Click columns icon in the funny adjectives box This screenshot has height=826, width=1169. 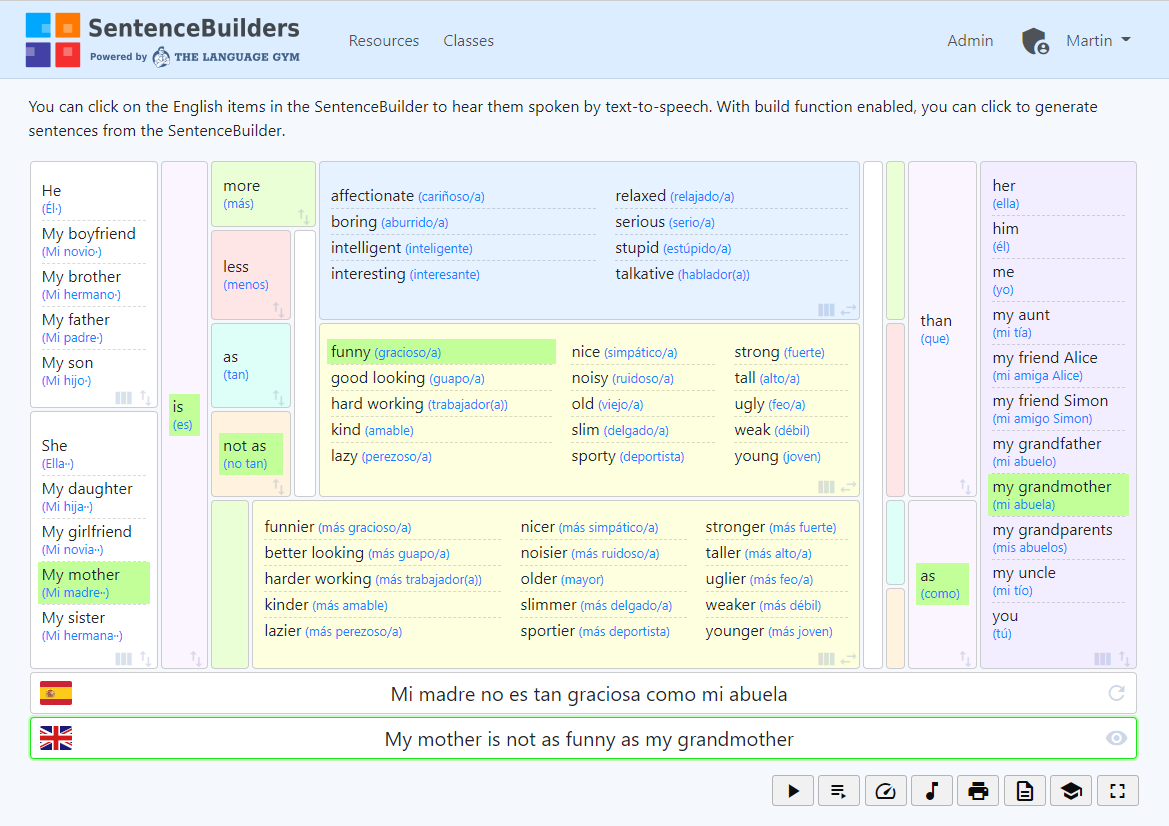coord(826,488)
